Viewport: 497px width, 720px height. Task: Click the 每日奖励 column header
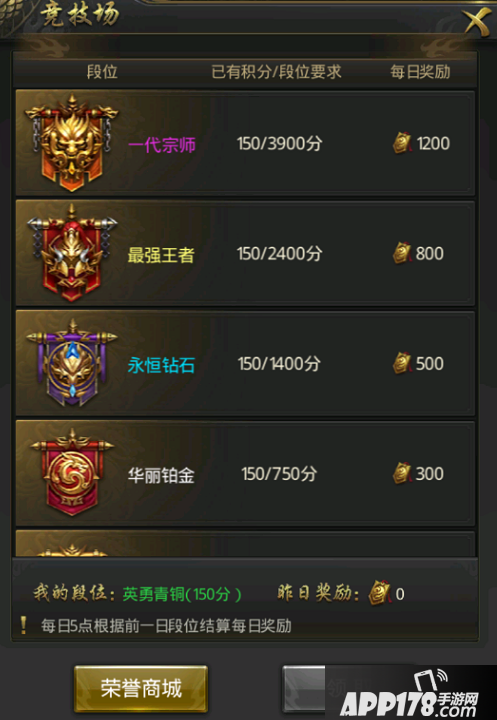420,72
